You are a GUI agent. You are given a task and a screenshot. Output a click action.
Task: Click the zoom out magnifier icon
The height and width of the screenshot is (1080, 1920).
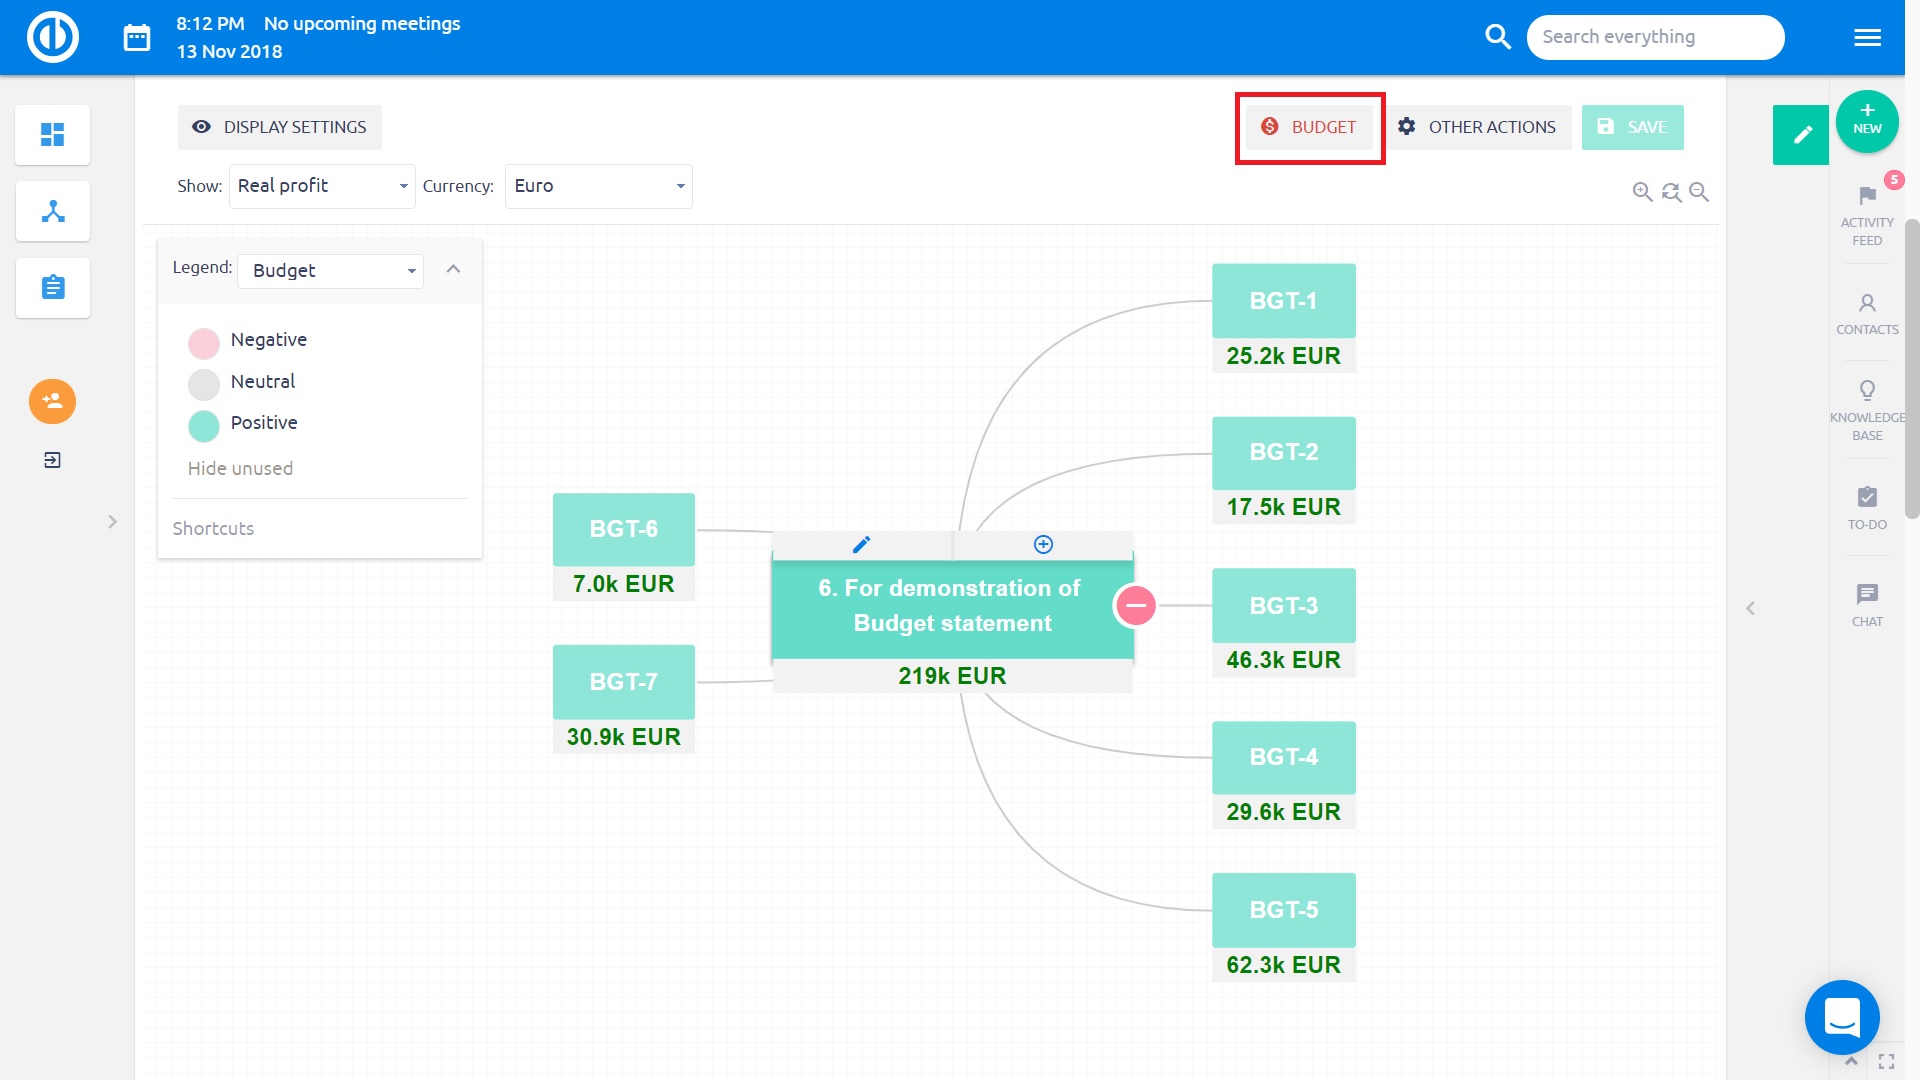[1698, 192]
